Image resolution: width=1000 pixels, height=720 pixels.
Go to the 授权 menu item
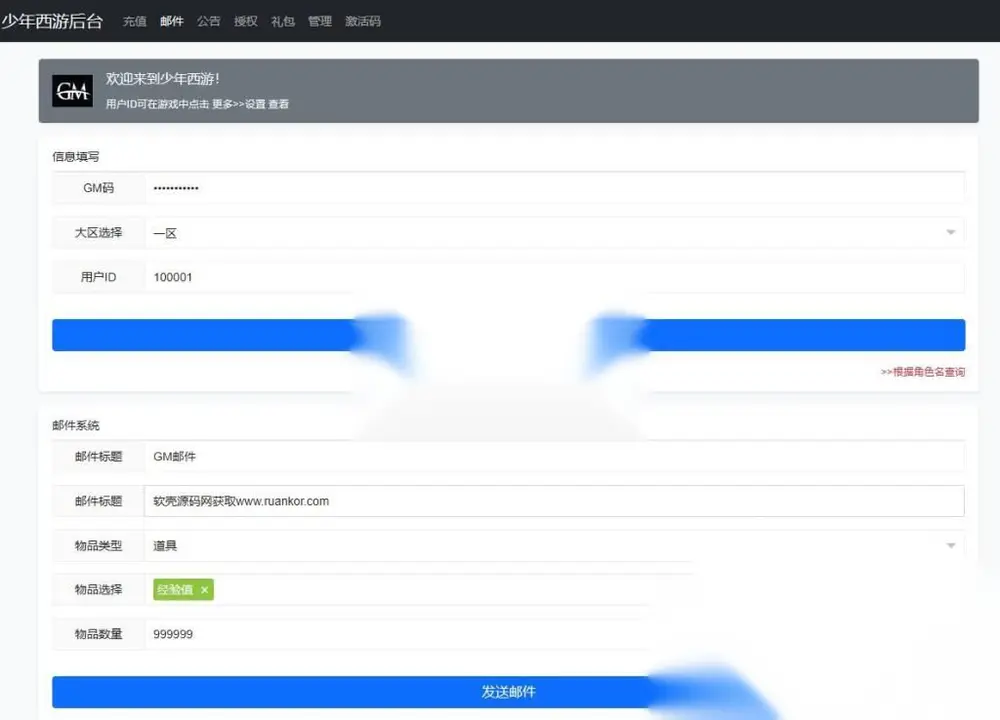246,21
